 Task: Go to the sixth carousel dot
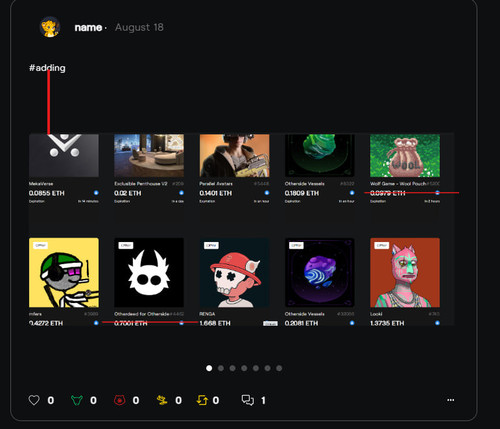point(267,368)
